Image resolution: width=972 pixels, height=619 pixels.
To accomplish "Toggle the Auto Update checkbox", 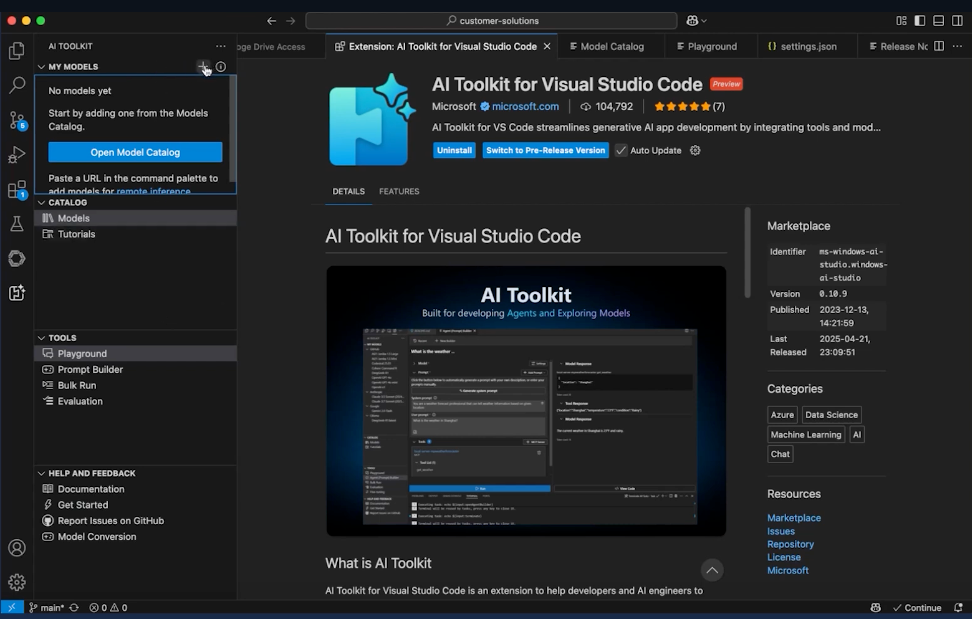I will click(x=621, y=150).
